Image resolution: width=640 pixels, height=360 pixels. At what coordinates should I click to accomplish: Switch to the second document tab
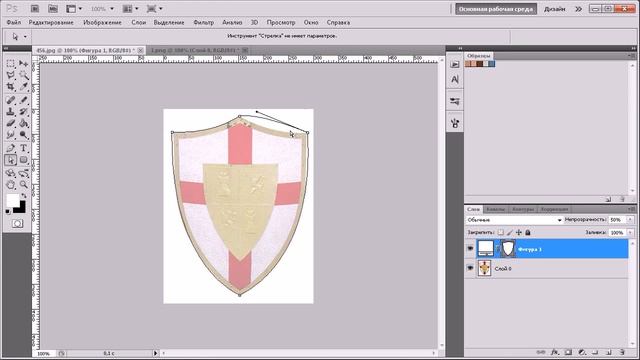[x=199, y=50]
